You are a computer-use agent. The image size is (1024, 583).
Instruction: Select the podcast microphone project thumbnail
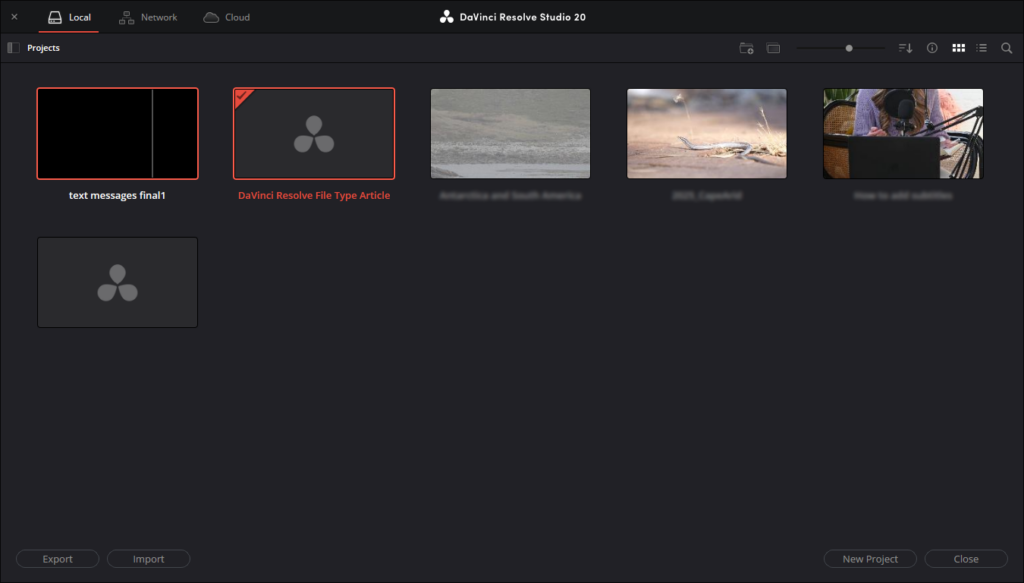[x=903, y=133]
